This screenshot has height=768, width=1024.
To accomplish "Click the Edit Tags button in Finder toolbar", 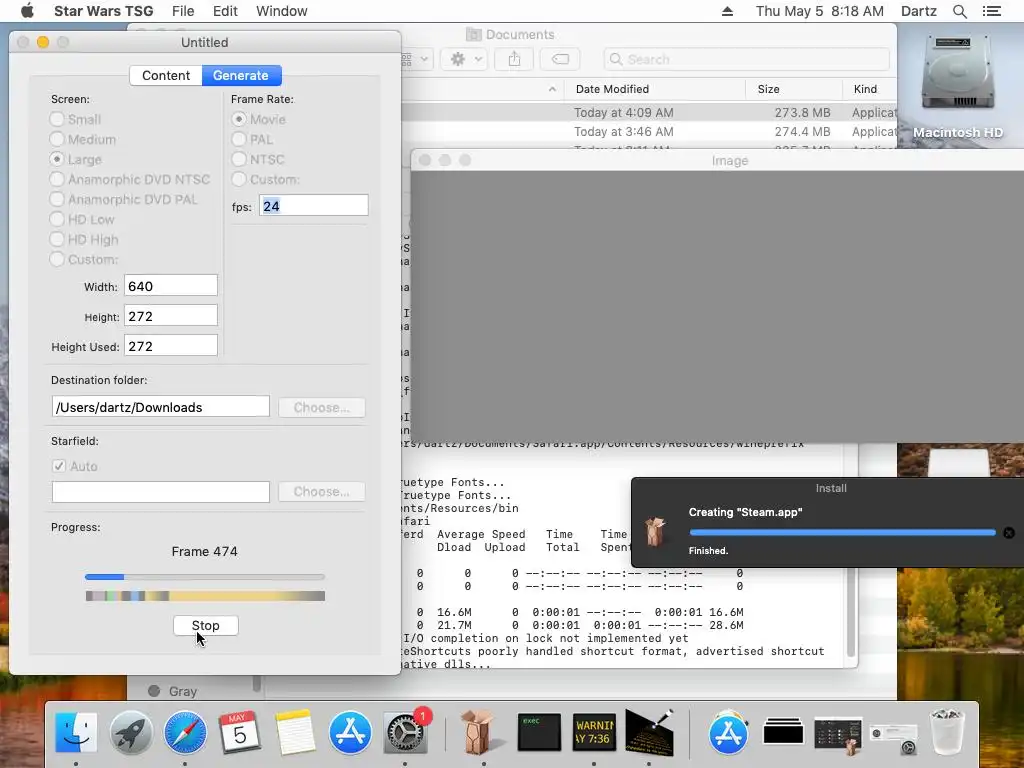I will tap(560, 59).
